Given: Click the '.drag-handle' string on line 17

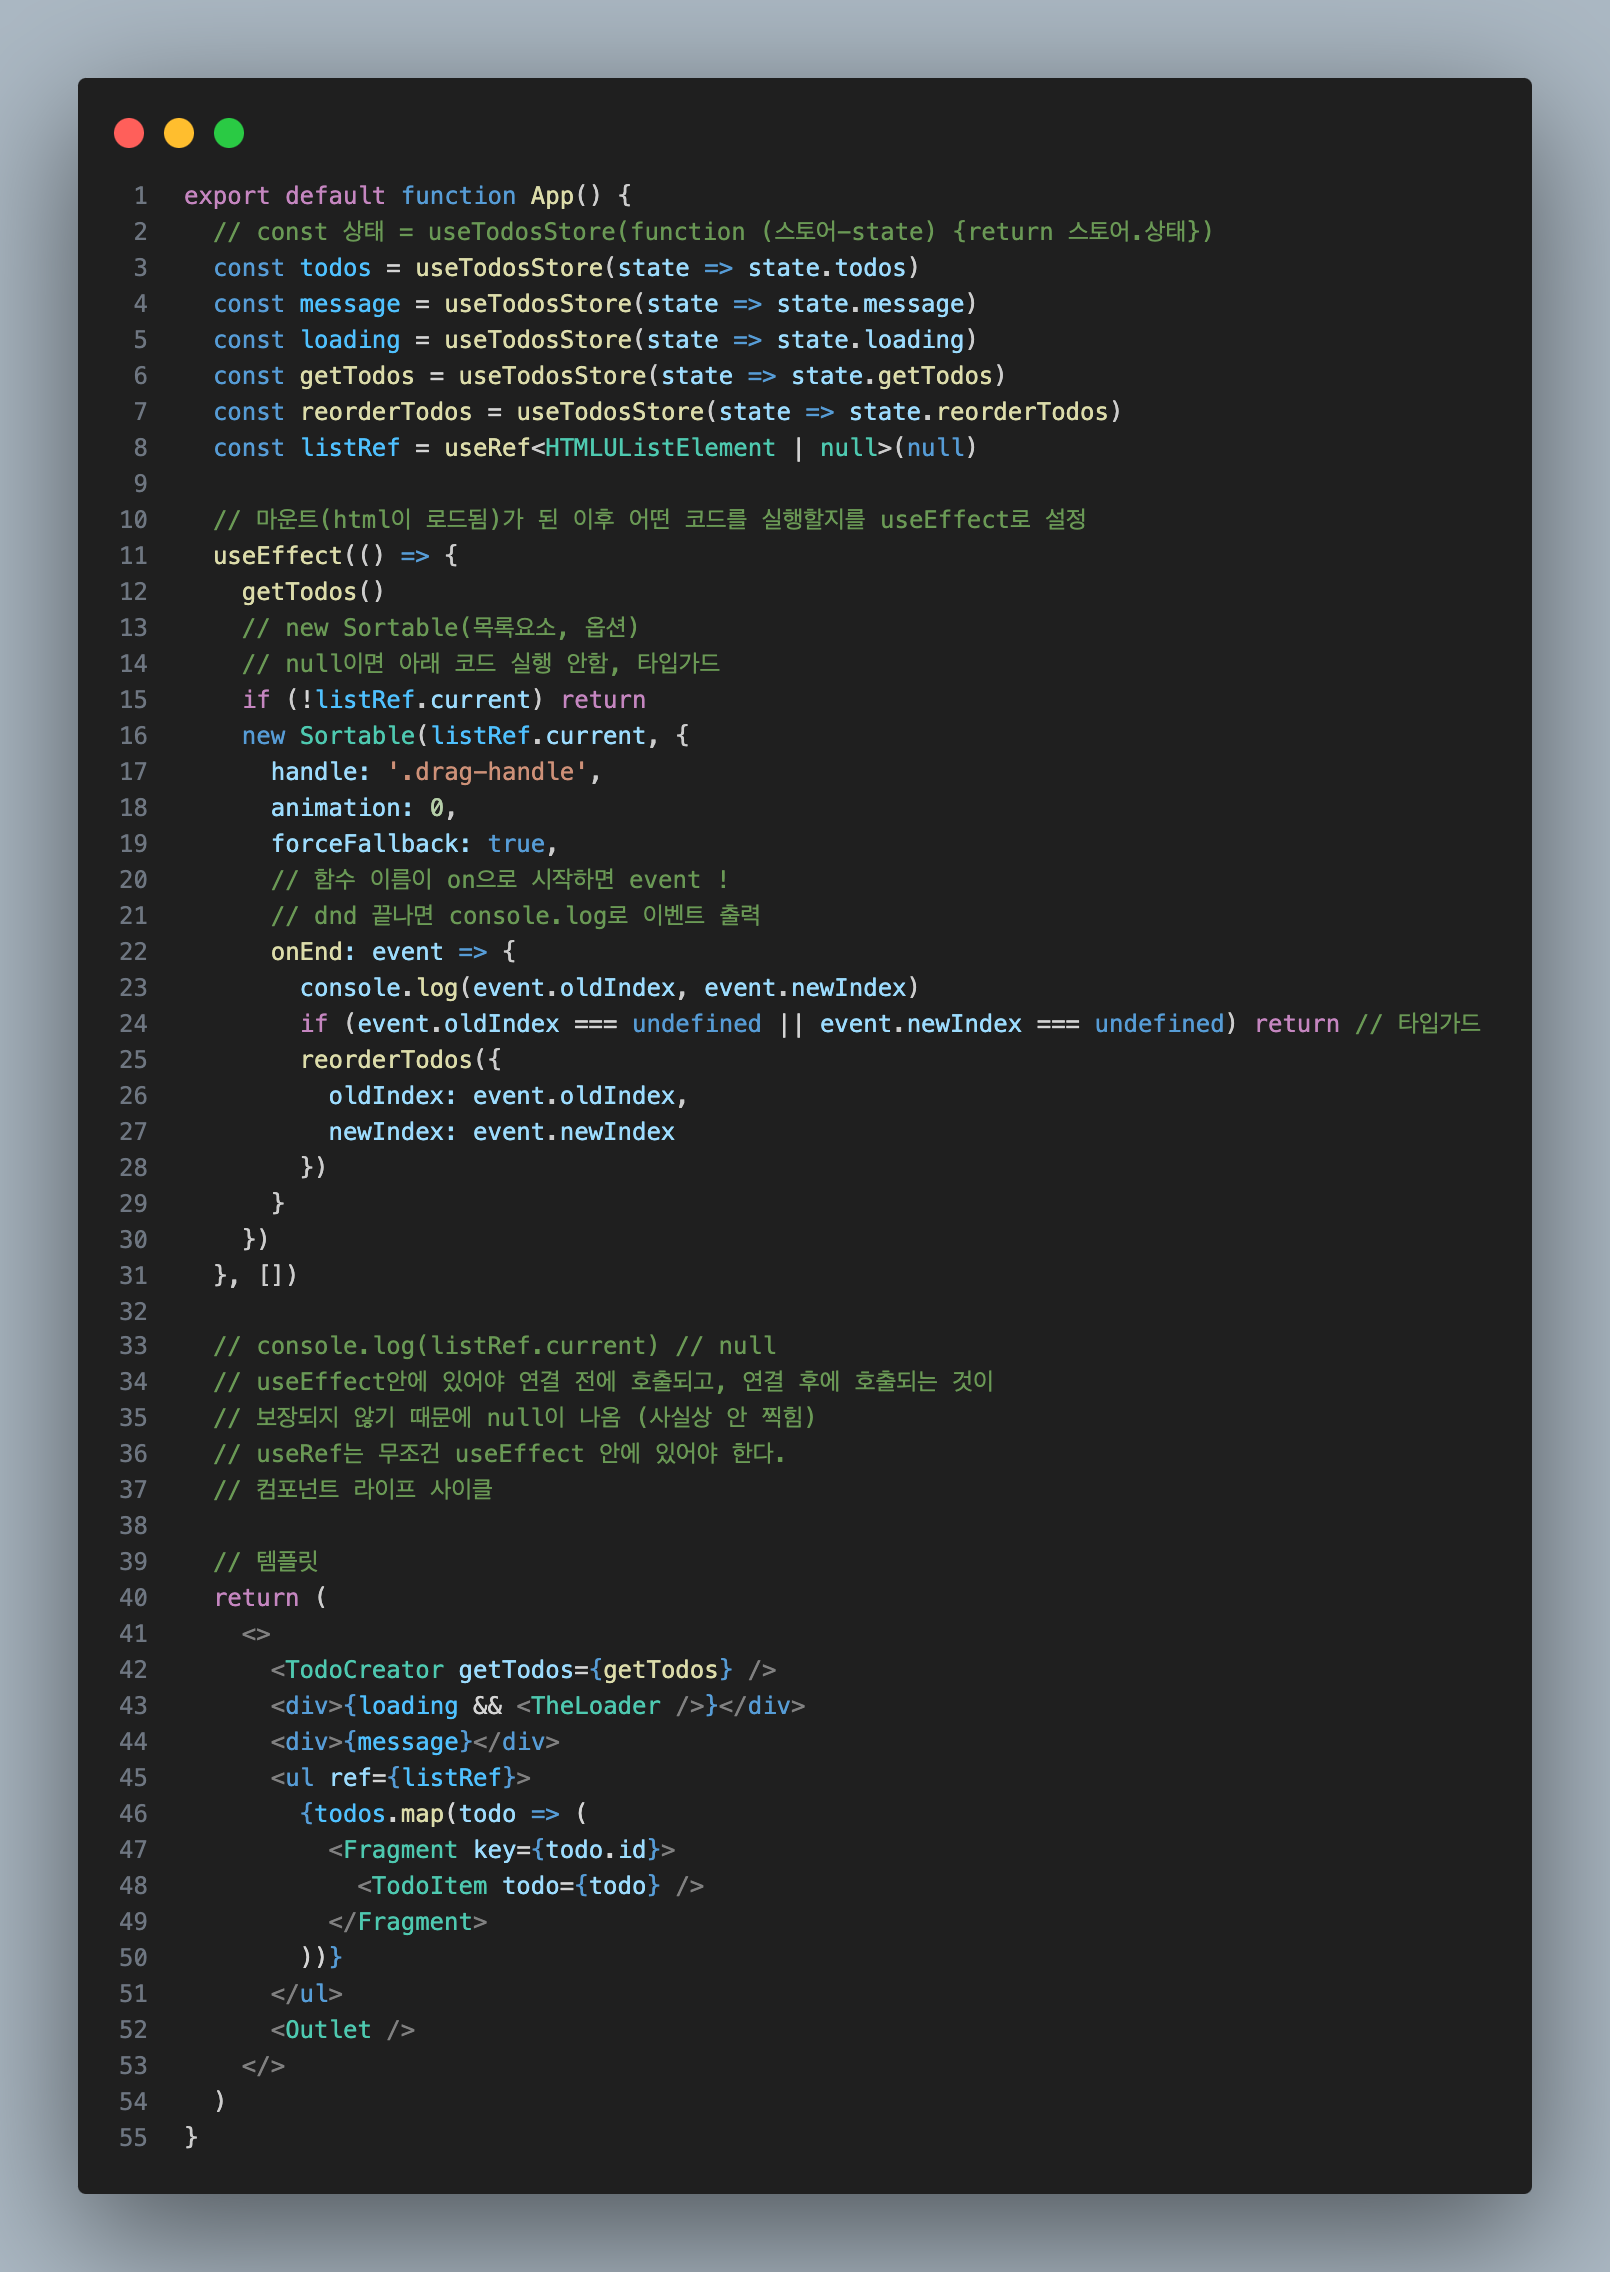Looking at the screenshot, I should coord(487,772).
